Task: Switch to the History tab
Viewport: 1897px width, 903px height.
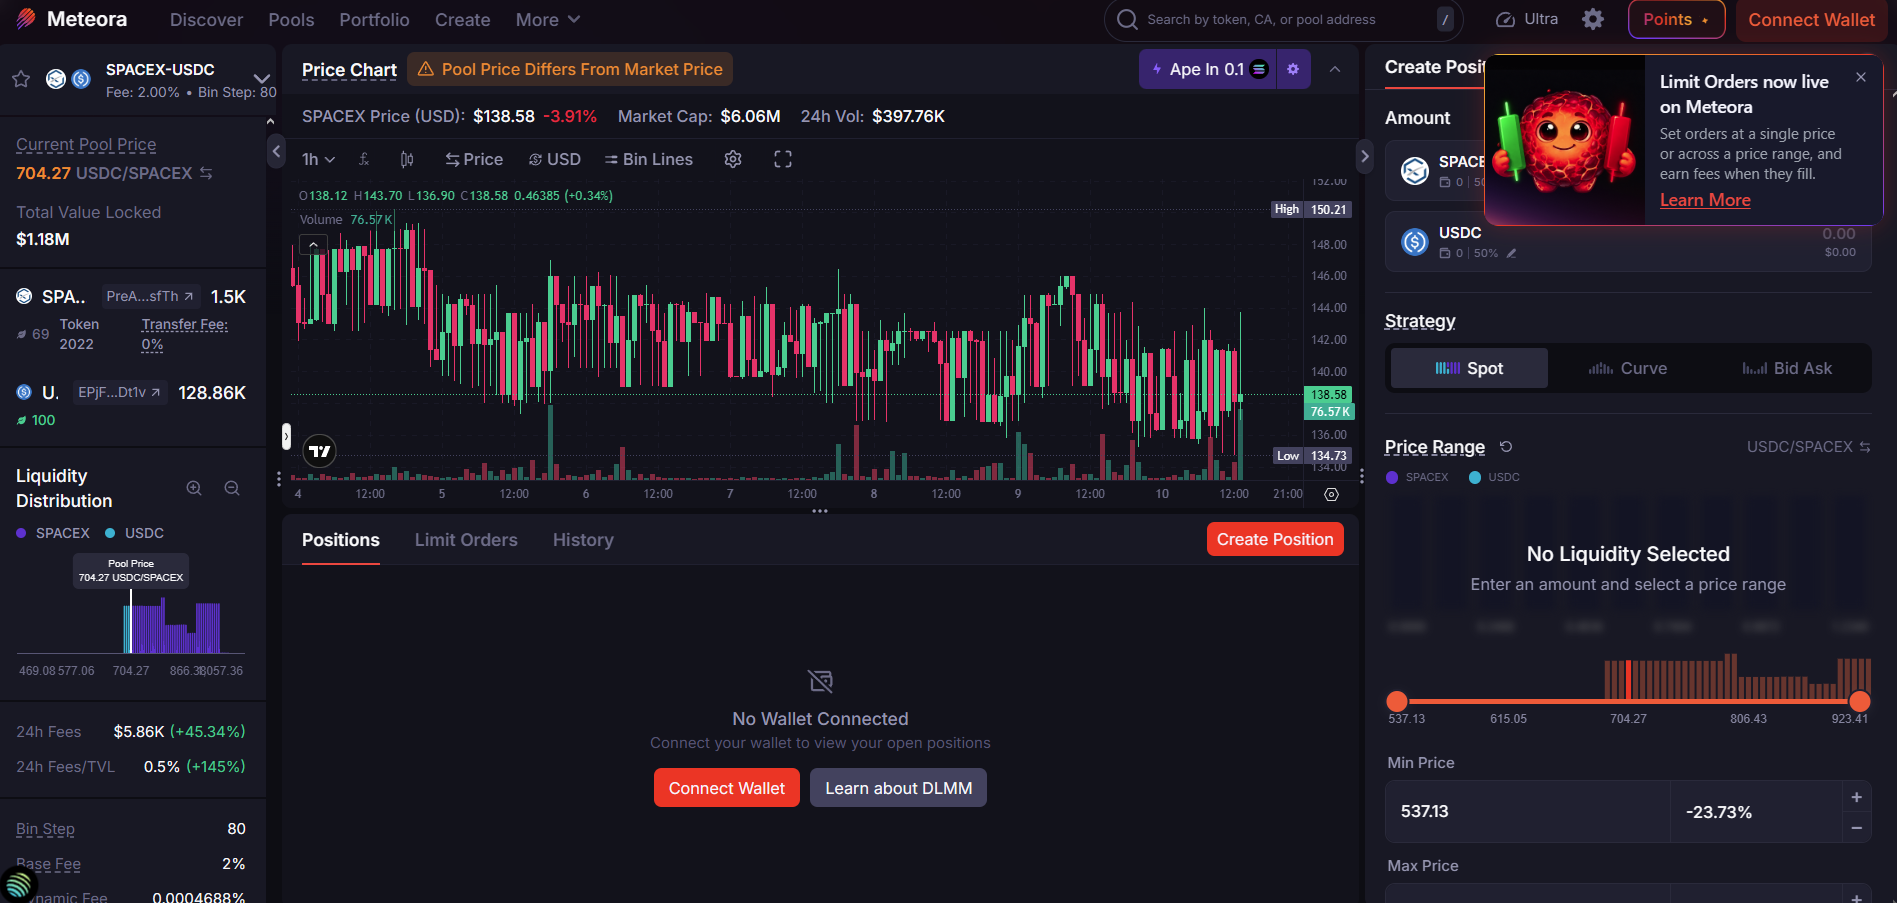Action: coord(583,540)
